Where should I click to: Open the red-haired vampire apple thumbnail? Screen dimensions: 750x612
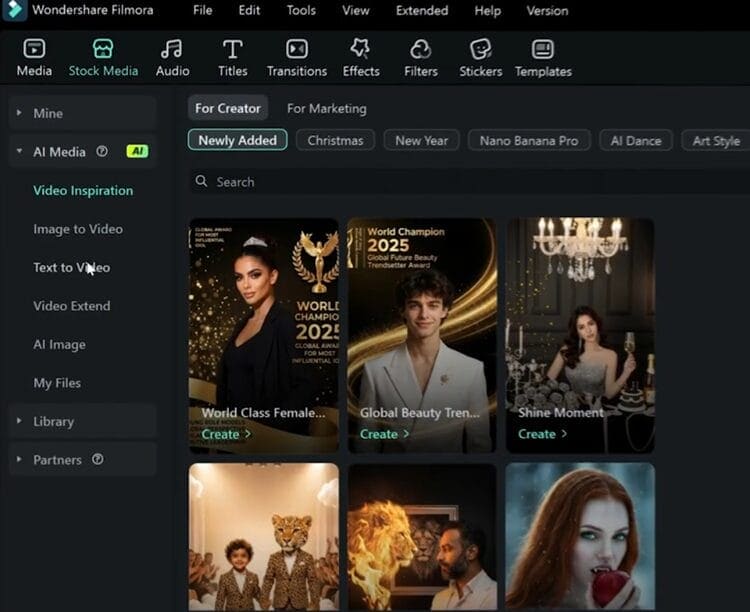pos(580,537)
